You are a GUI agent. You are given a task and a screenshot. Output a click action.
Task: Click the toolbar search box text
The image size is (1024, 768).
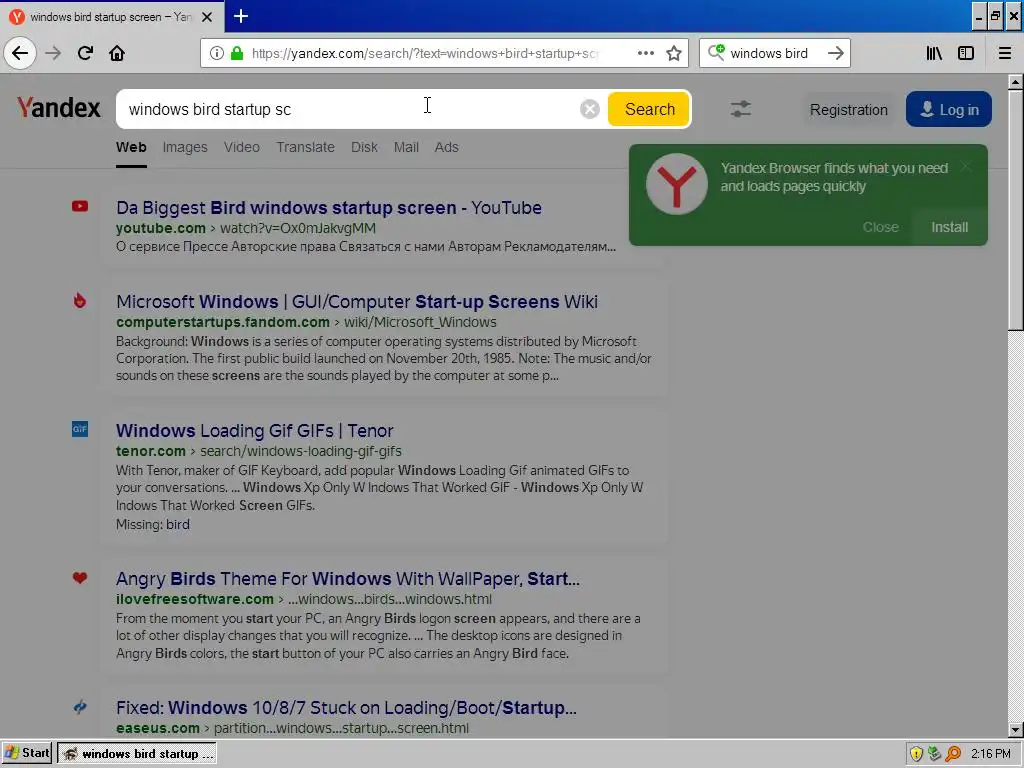pyautogui.click(x=769, y=54)
